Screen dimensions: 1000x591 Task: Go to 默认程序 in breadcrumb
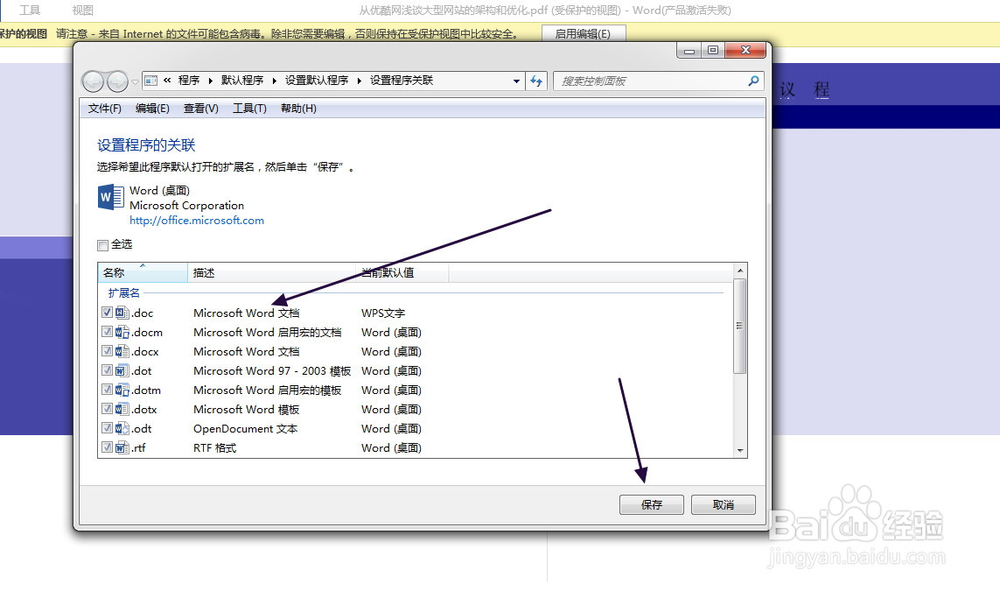coord(242,80)
